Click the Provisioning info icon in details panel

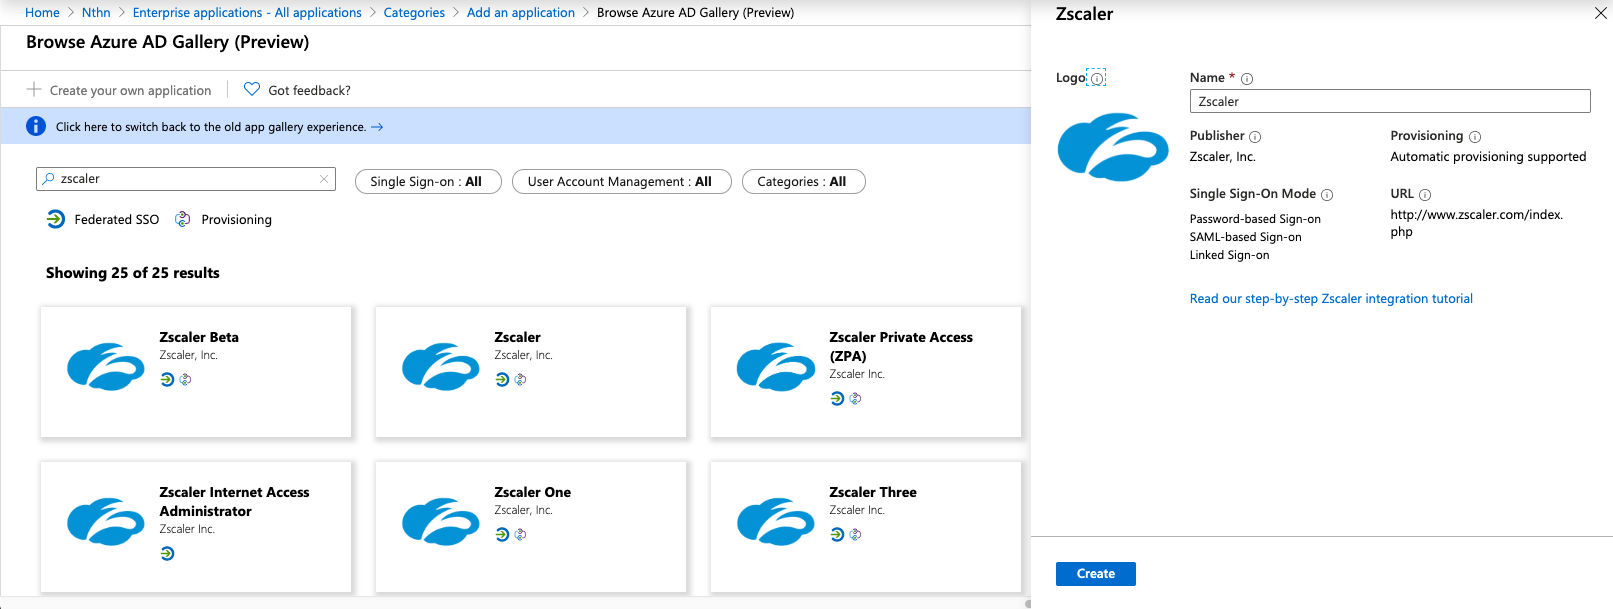click(x=1475, y=137)
